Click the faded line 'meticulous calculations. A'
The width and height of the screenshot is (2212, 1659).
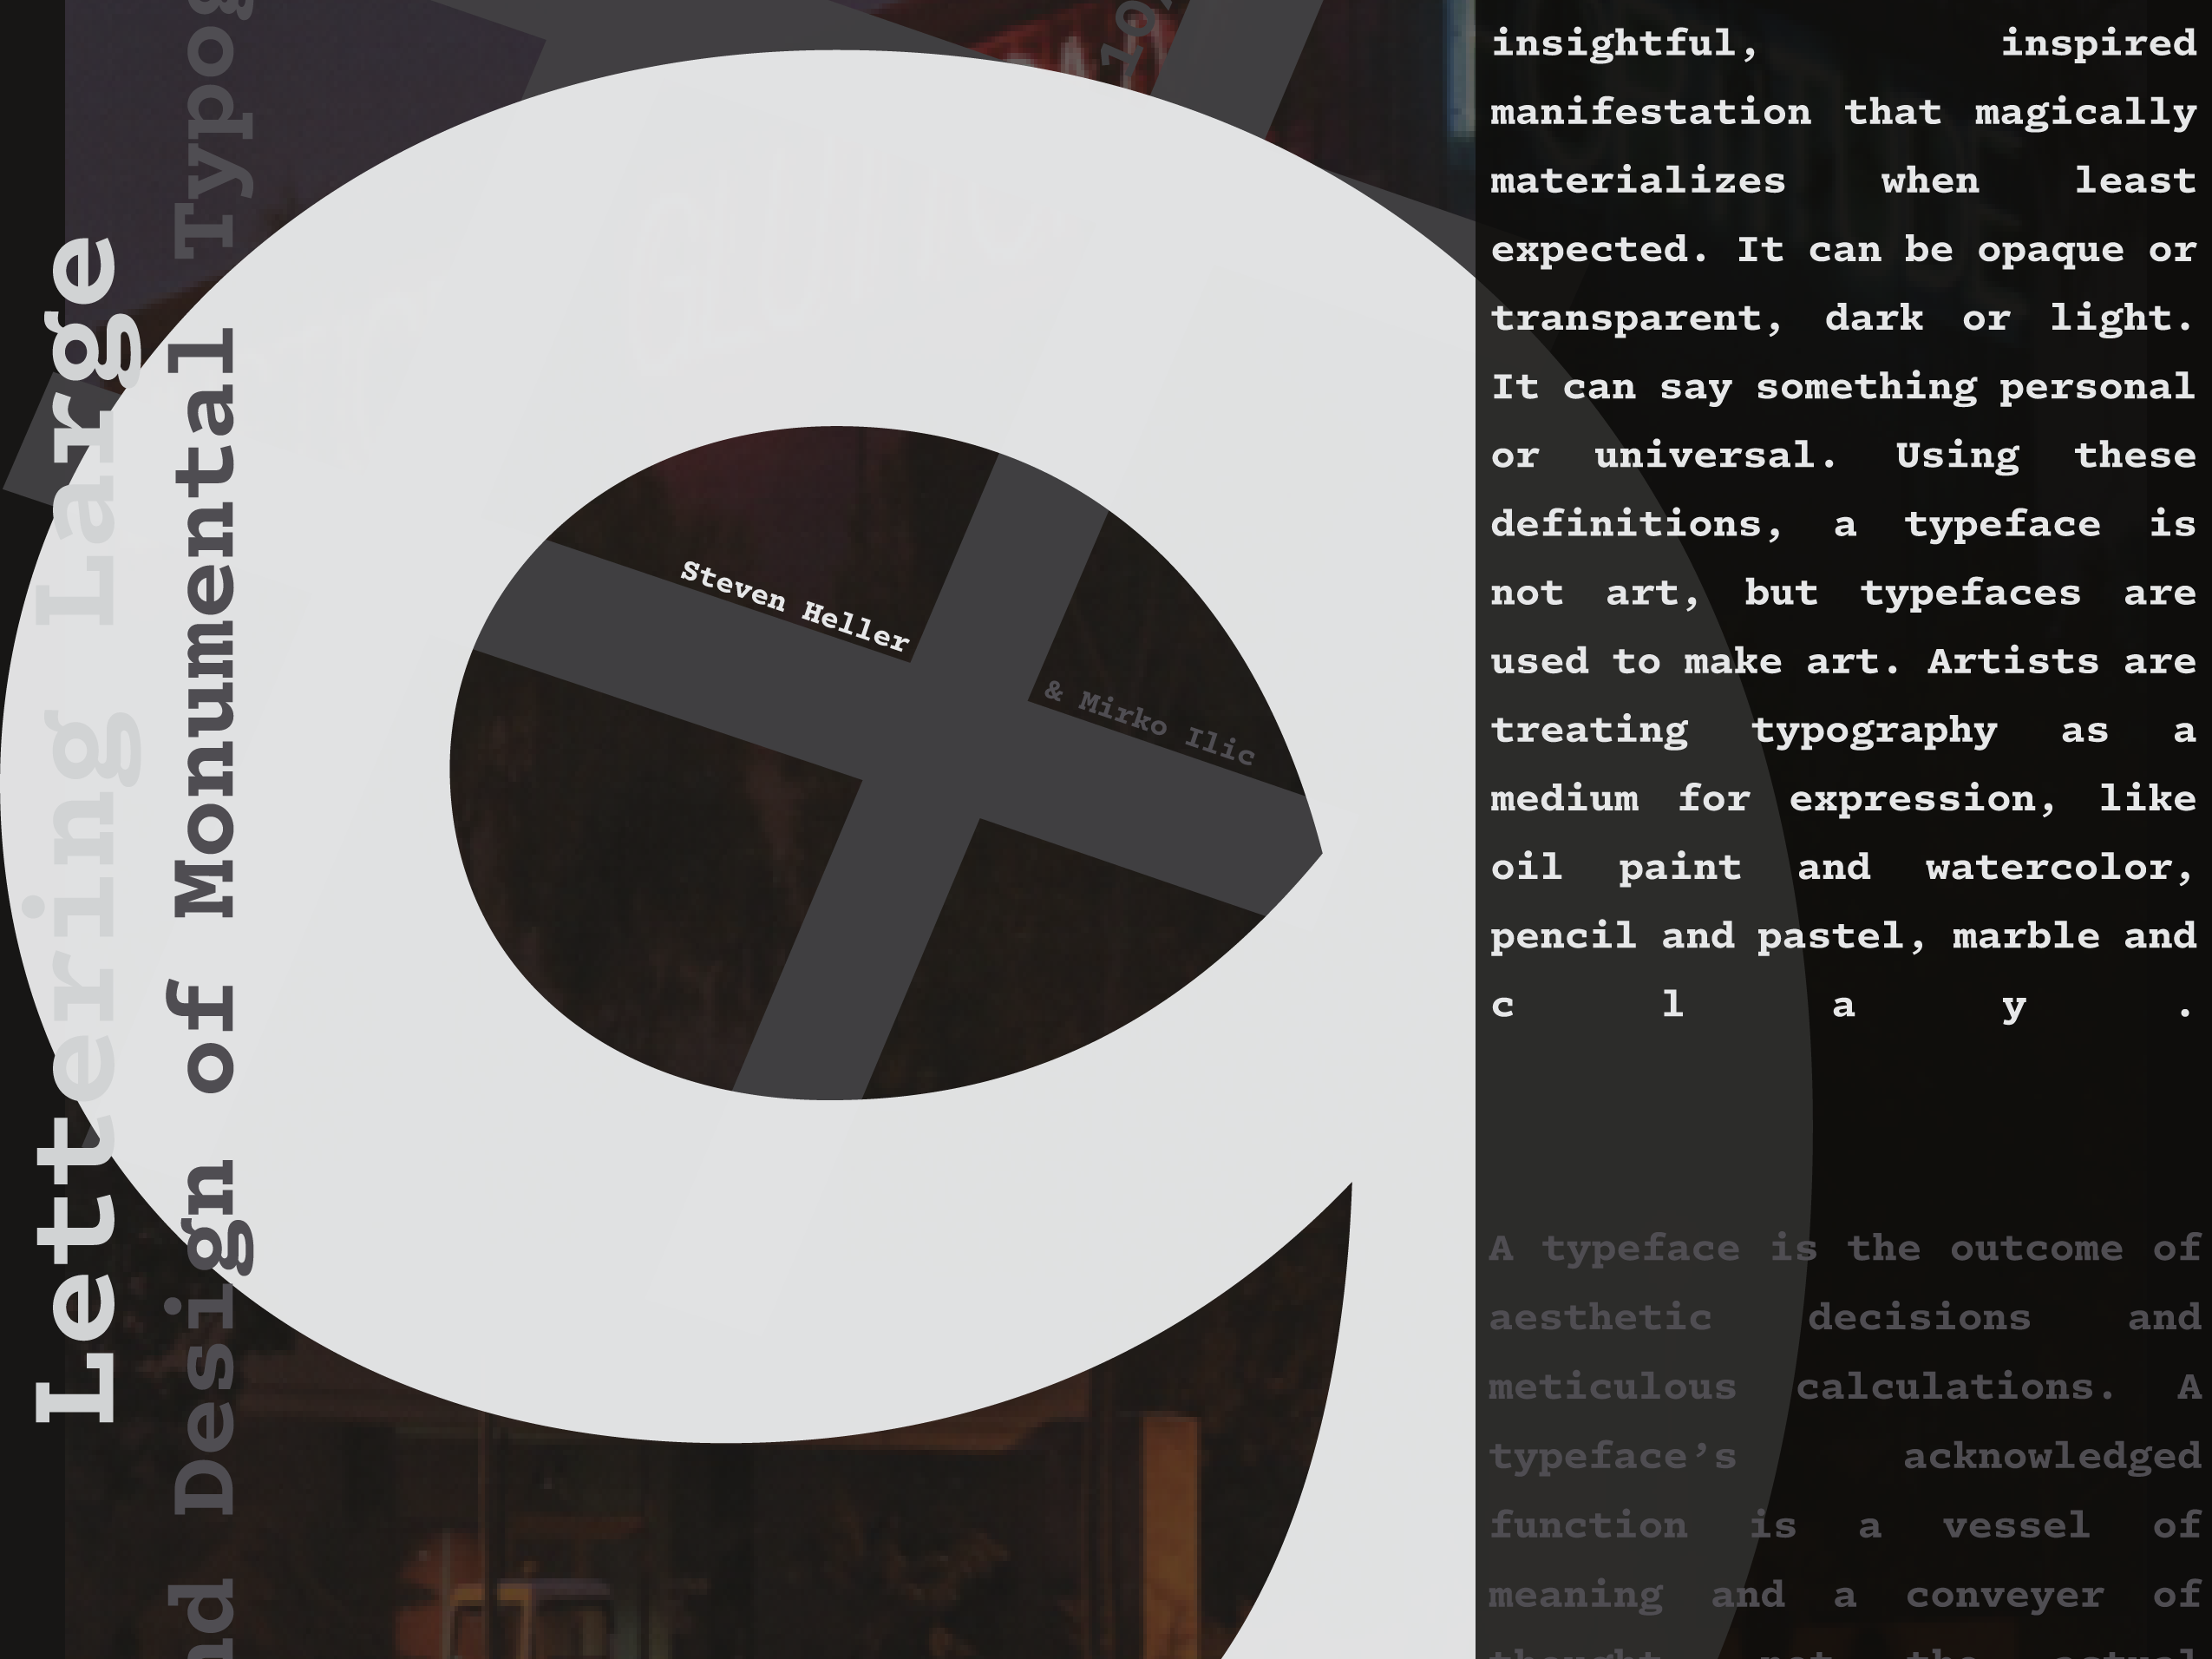click(1844, 1387)
